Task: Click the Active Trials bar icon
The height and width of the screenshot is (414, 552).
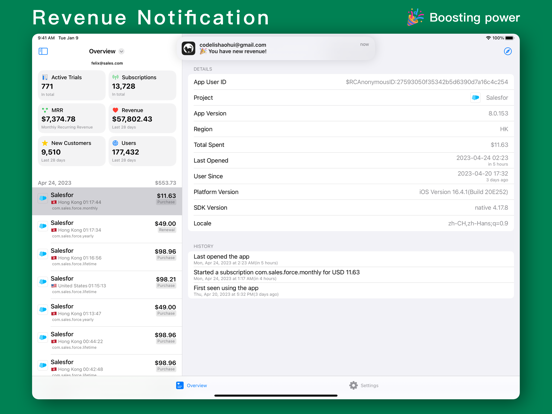Action: coord(45,77)
